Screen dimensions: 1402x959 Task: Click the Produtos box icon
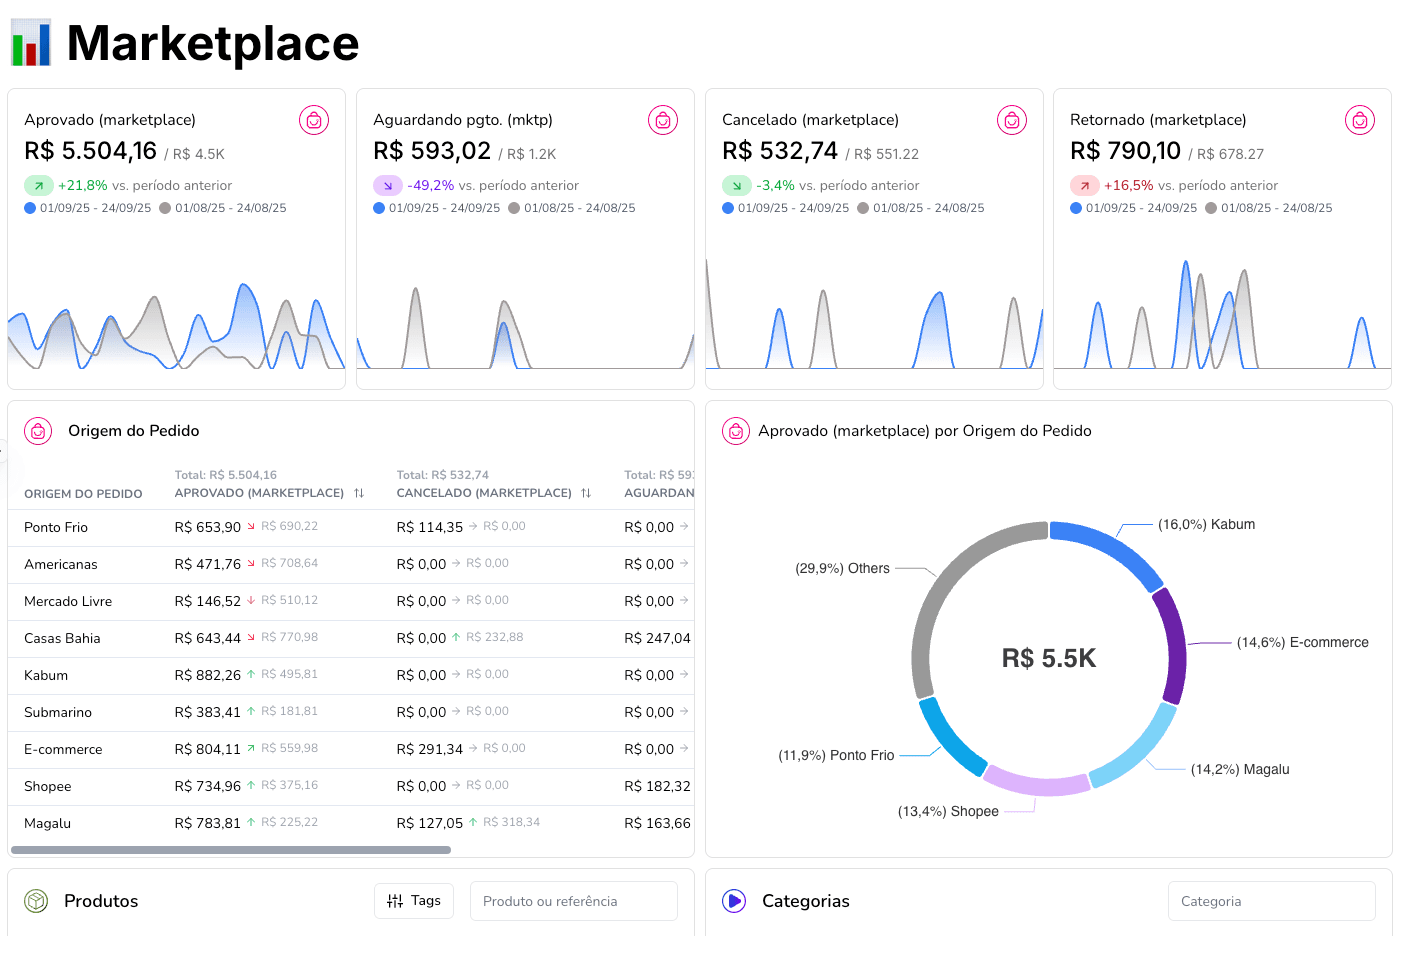point(36,901)
